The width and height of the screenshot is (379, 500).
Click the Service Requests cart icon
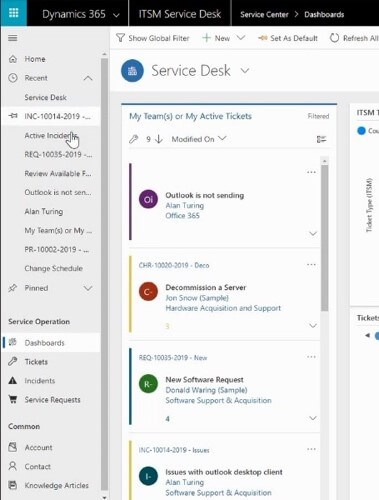13,399
